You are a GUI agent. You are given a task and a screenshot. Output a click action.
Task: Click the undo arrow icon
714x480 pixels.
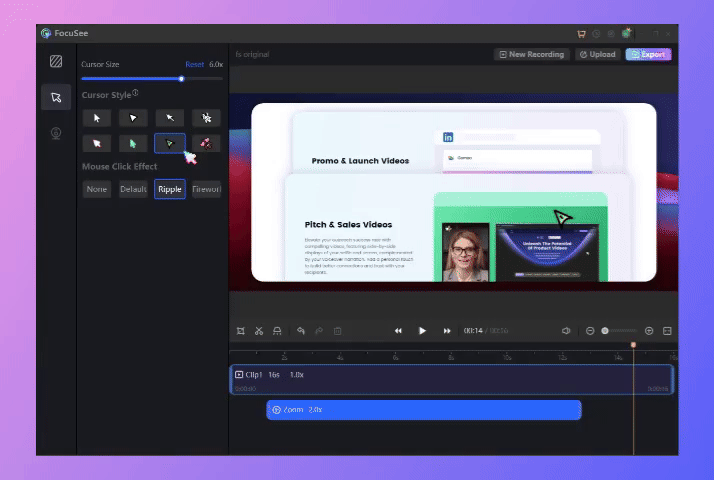(x=301, y=330)
